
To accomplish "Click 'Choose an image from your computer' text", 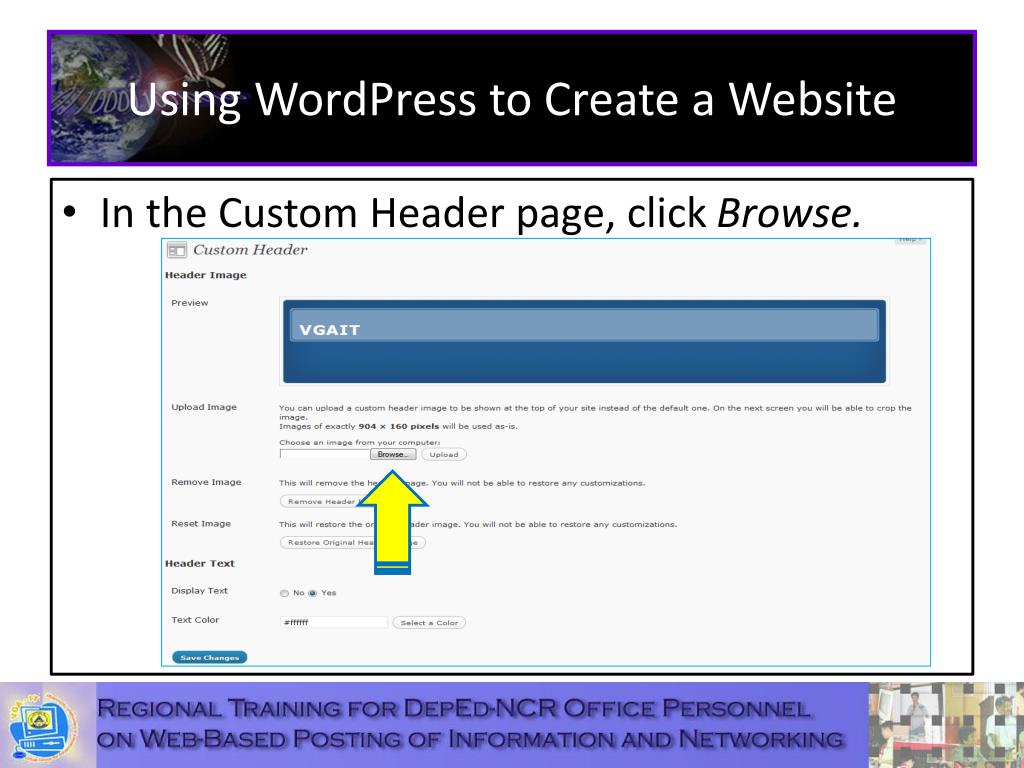I will pyautogui.click(x=360, y=442).
